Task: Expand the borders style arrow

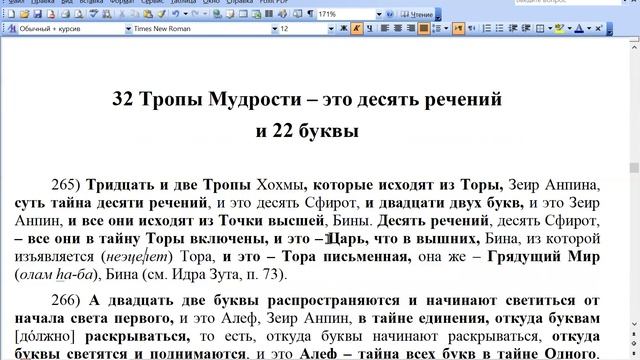Action: tap(550, 29)
